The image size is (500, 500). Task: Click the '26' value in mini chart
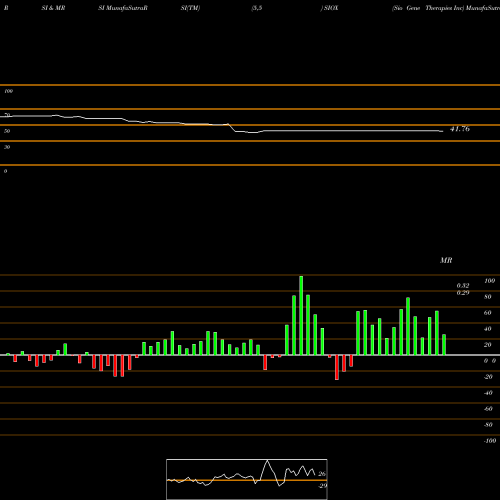tap(322, 474)
